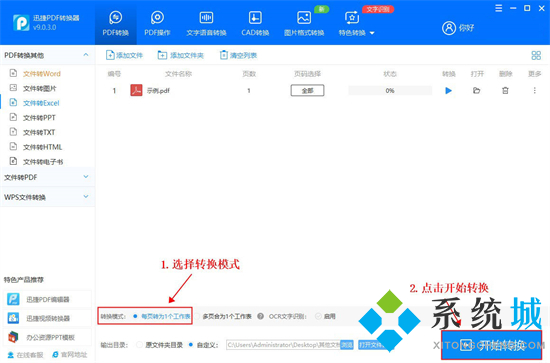This screenshot has width=550, height=363.
Task: Click 添加文件夹 to add a folder
Action: point(181,55)
